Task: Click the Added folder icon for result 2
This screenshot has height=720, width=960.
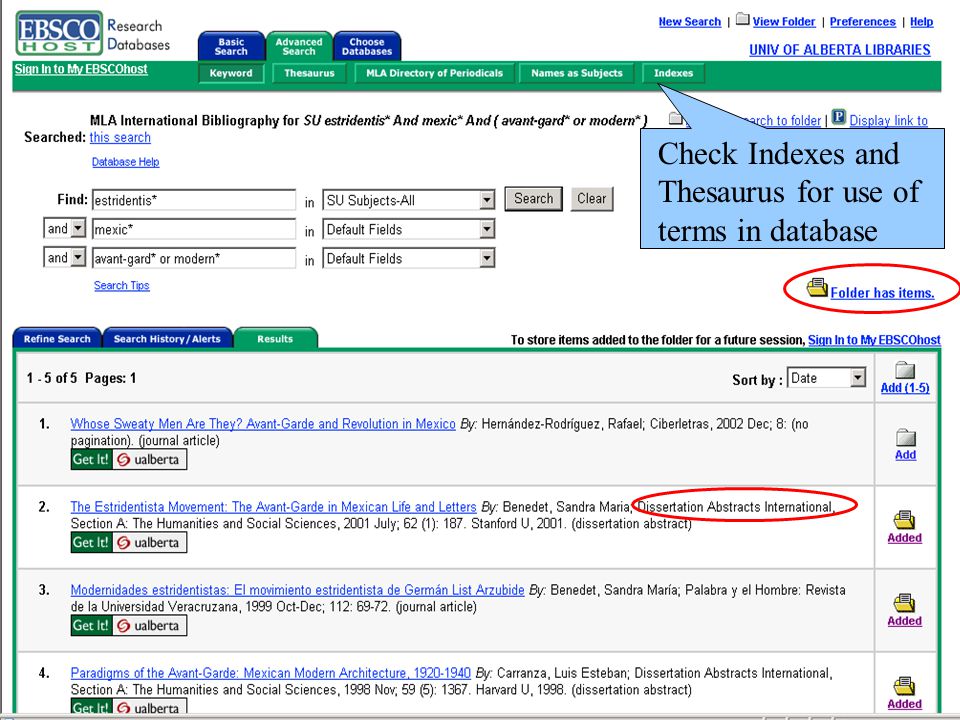Action: [904, 520]
